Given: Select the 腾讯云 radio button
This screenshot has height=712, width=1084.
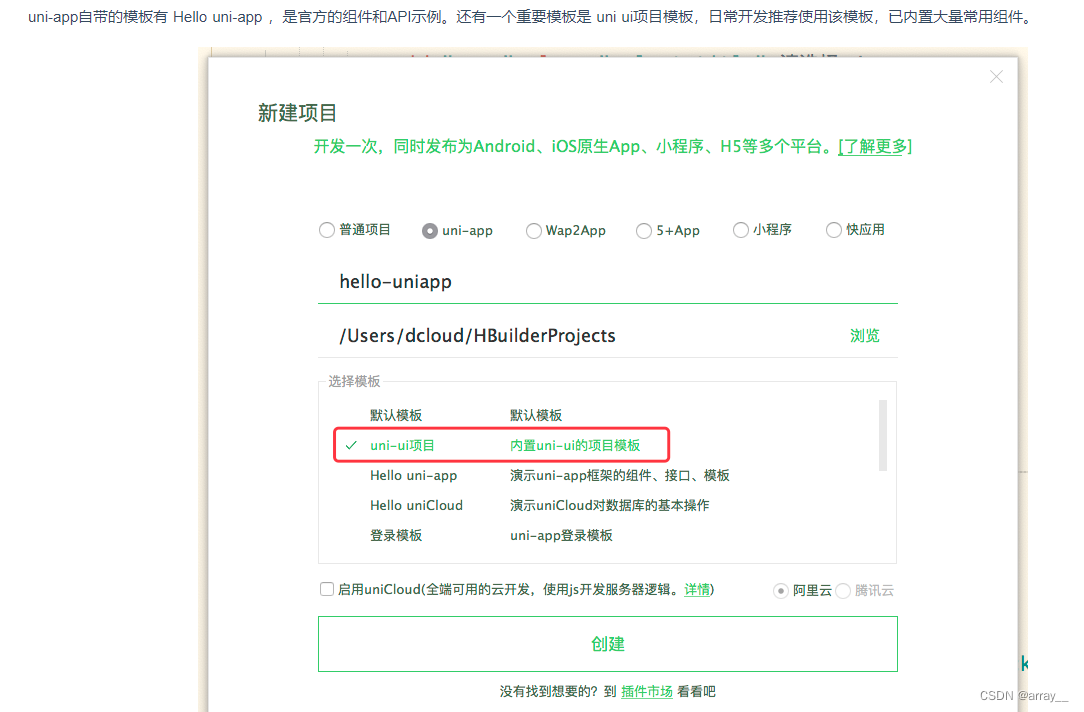Looking at the screenshot, I should (843, 591).
